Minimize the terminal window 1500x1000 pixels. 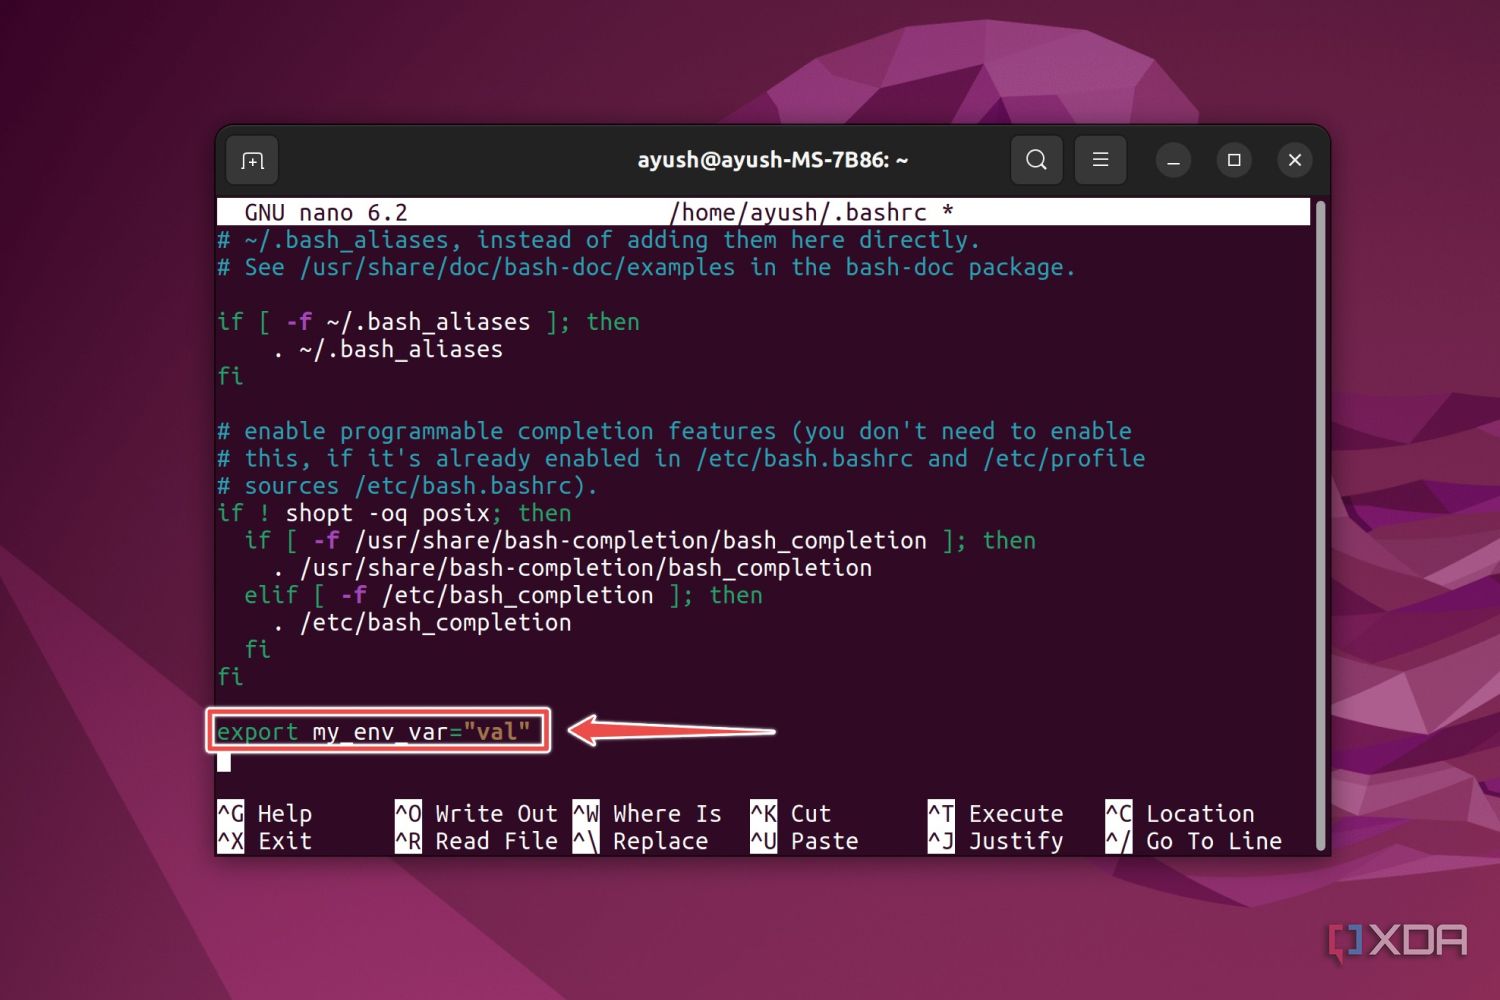tap(1173, 160)
